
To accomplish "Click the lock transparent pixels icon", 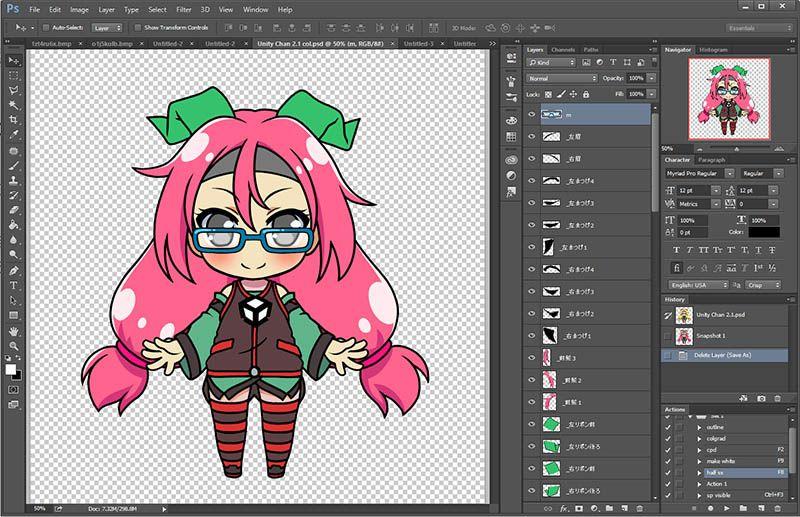I will pos(548,94).
